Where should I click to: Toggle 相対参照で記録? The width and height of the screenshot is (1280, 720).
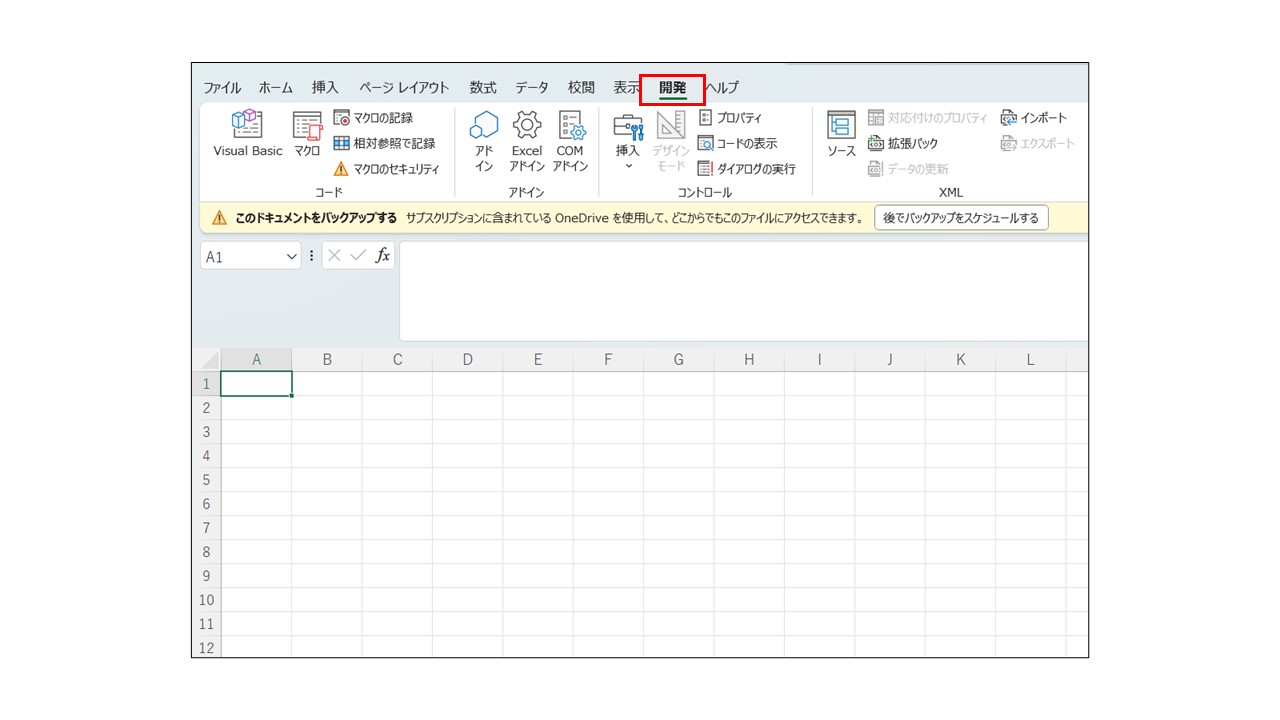(x=384, y=143)
